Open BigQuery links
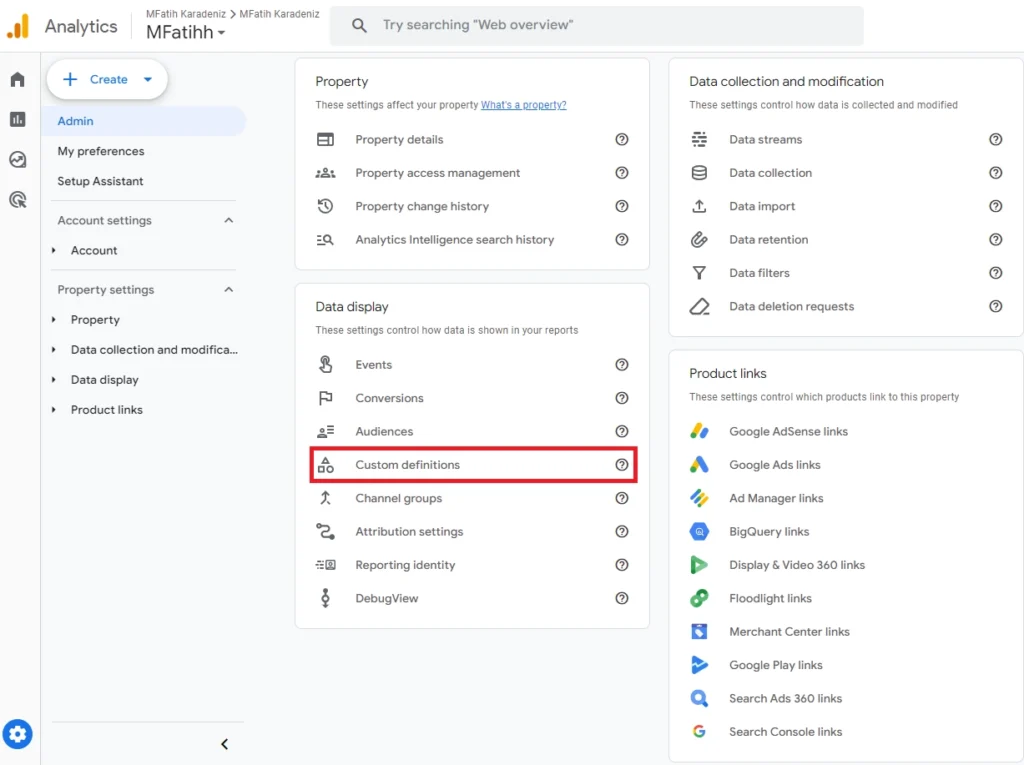This screenshot has width=1024, height=765. pos(769,532)
